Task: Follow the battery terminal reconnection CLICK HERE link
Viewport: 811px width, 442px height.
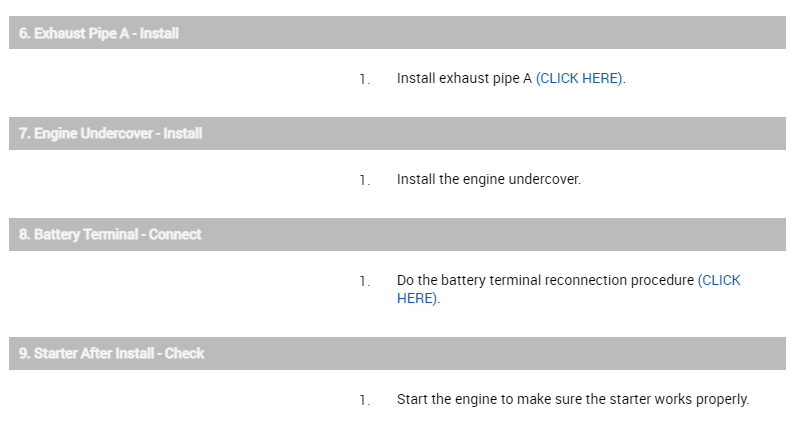Action: point(719,281)
